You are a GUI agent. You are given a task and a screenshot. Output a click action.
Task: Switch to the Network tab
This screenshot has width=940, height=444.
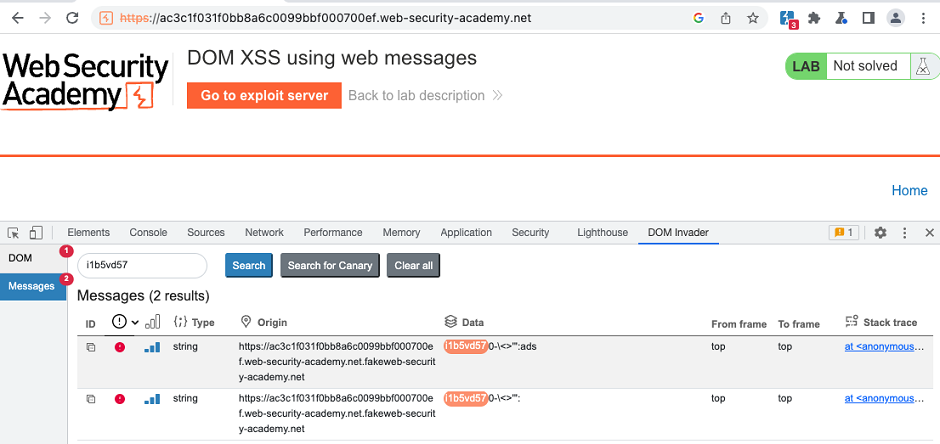(x=264, y=232)
